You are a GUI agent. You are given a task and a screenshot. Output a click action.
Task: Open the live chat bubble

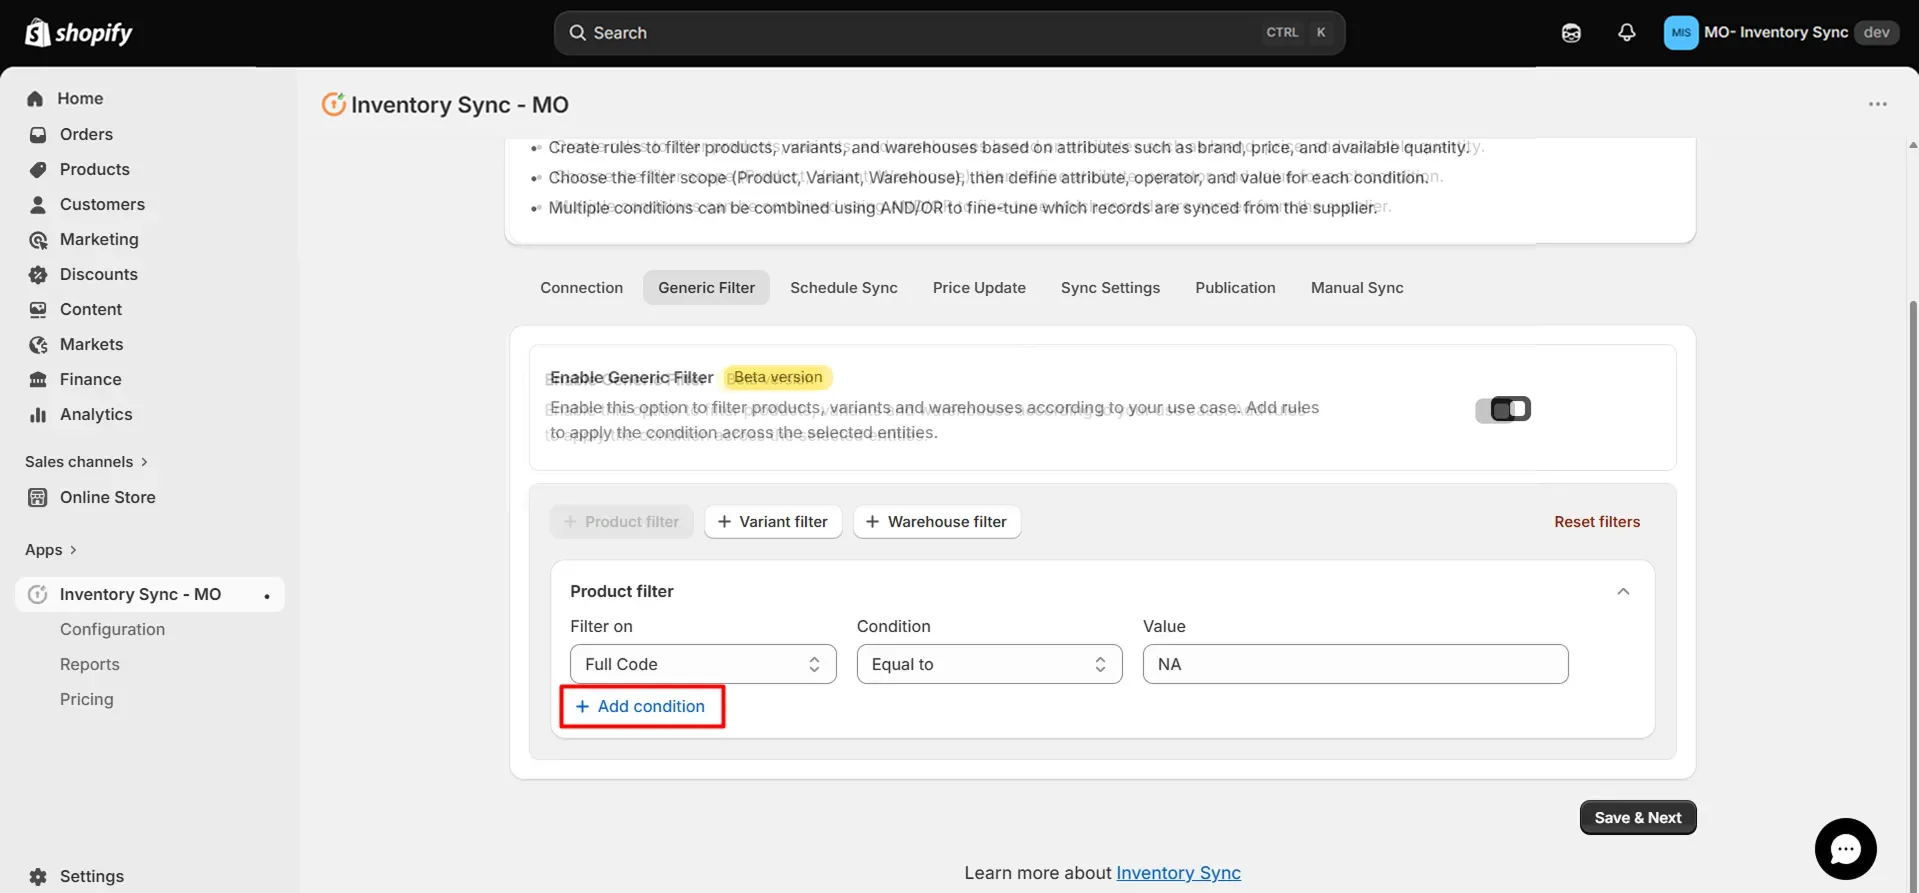point(1845,849)
